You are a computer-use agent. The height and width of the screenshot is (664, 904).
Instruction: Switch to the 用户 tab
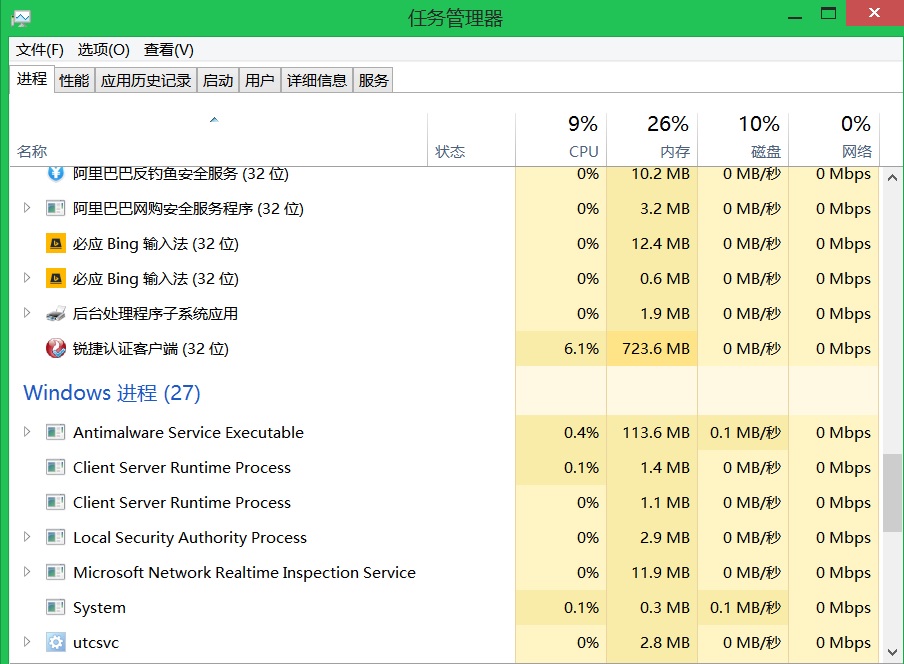(259, 81)
